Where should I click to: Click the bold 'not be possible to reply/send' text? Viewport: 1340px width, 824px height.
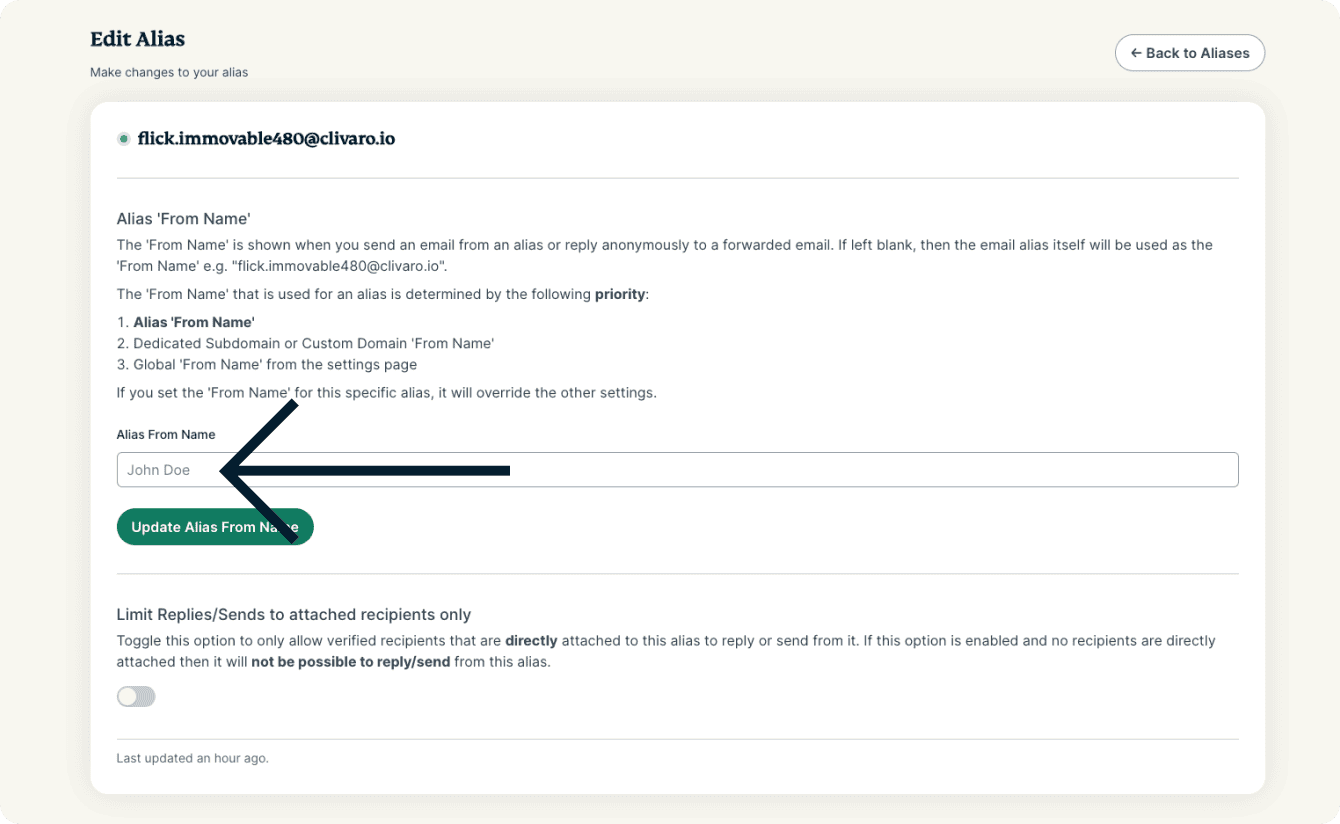click(x=350, y=661)
